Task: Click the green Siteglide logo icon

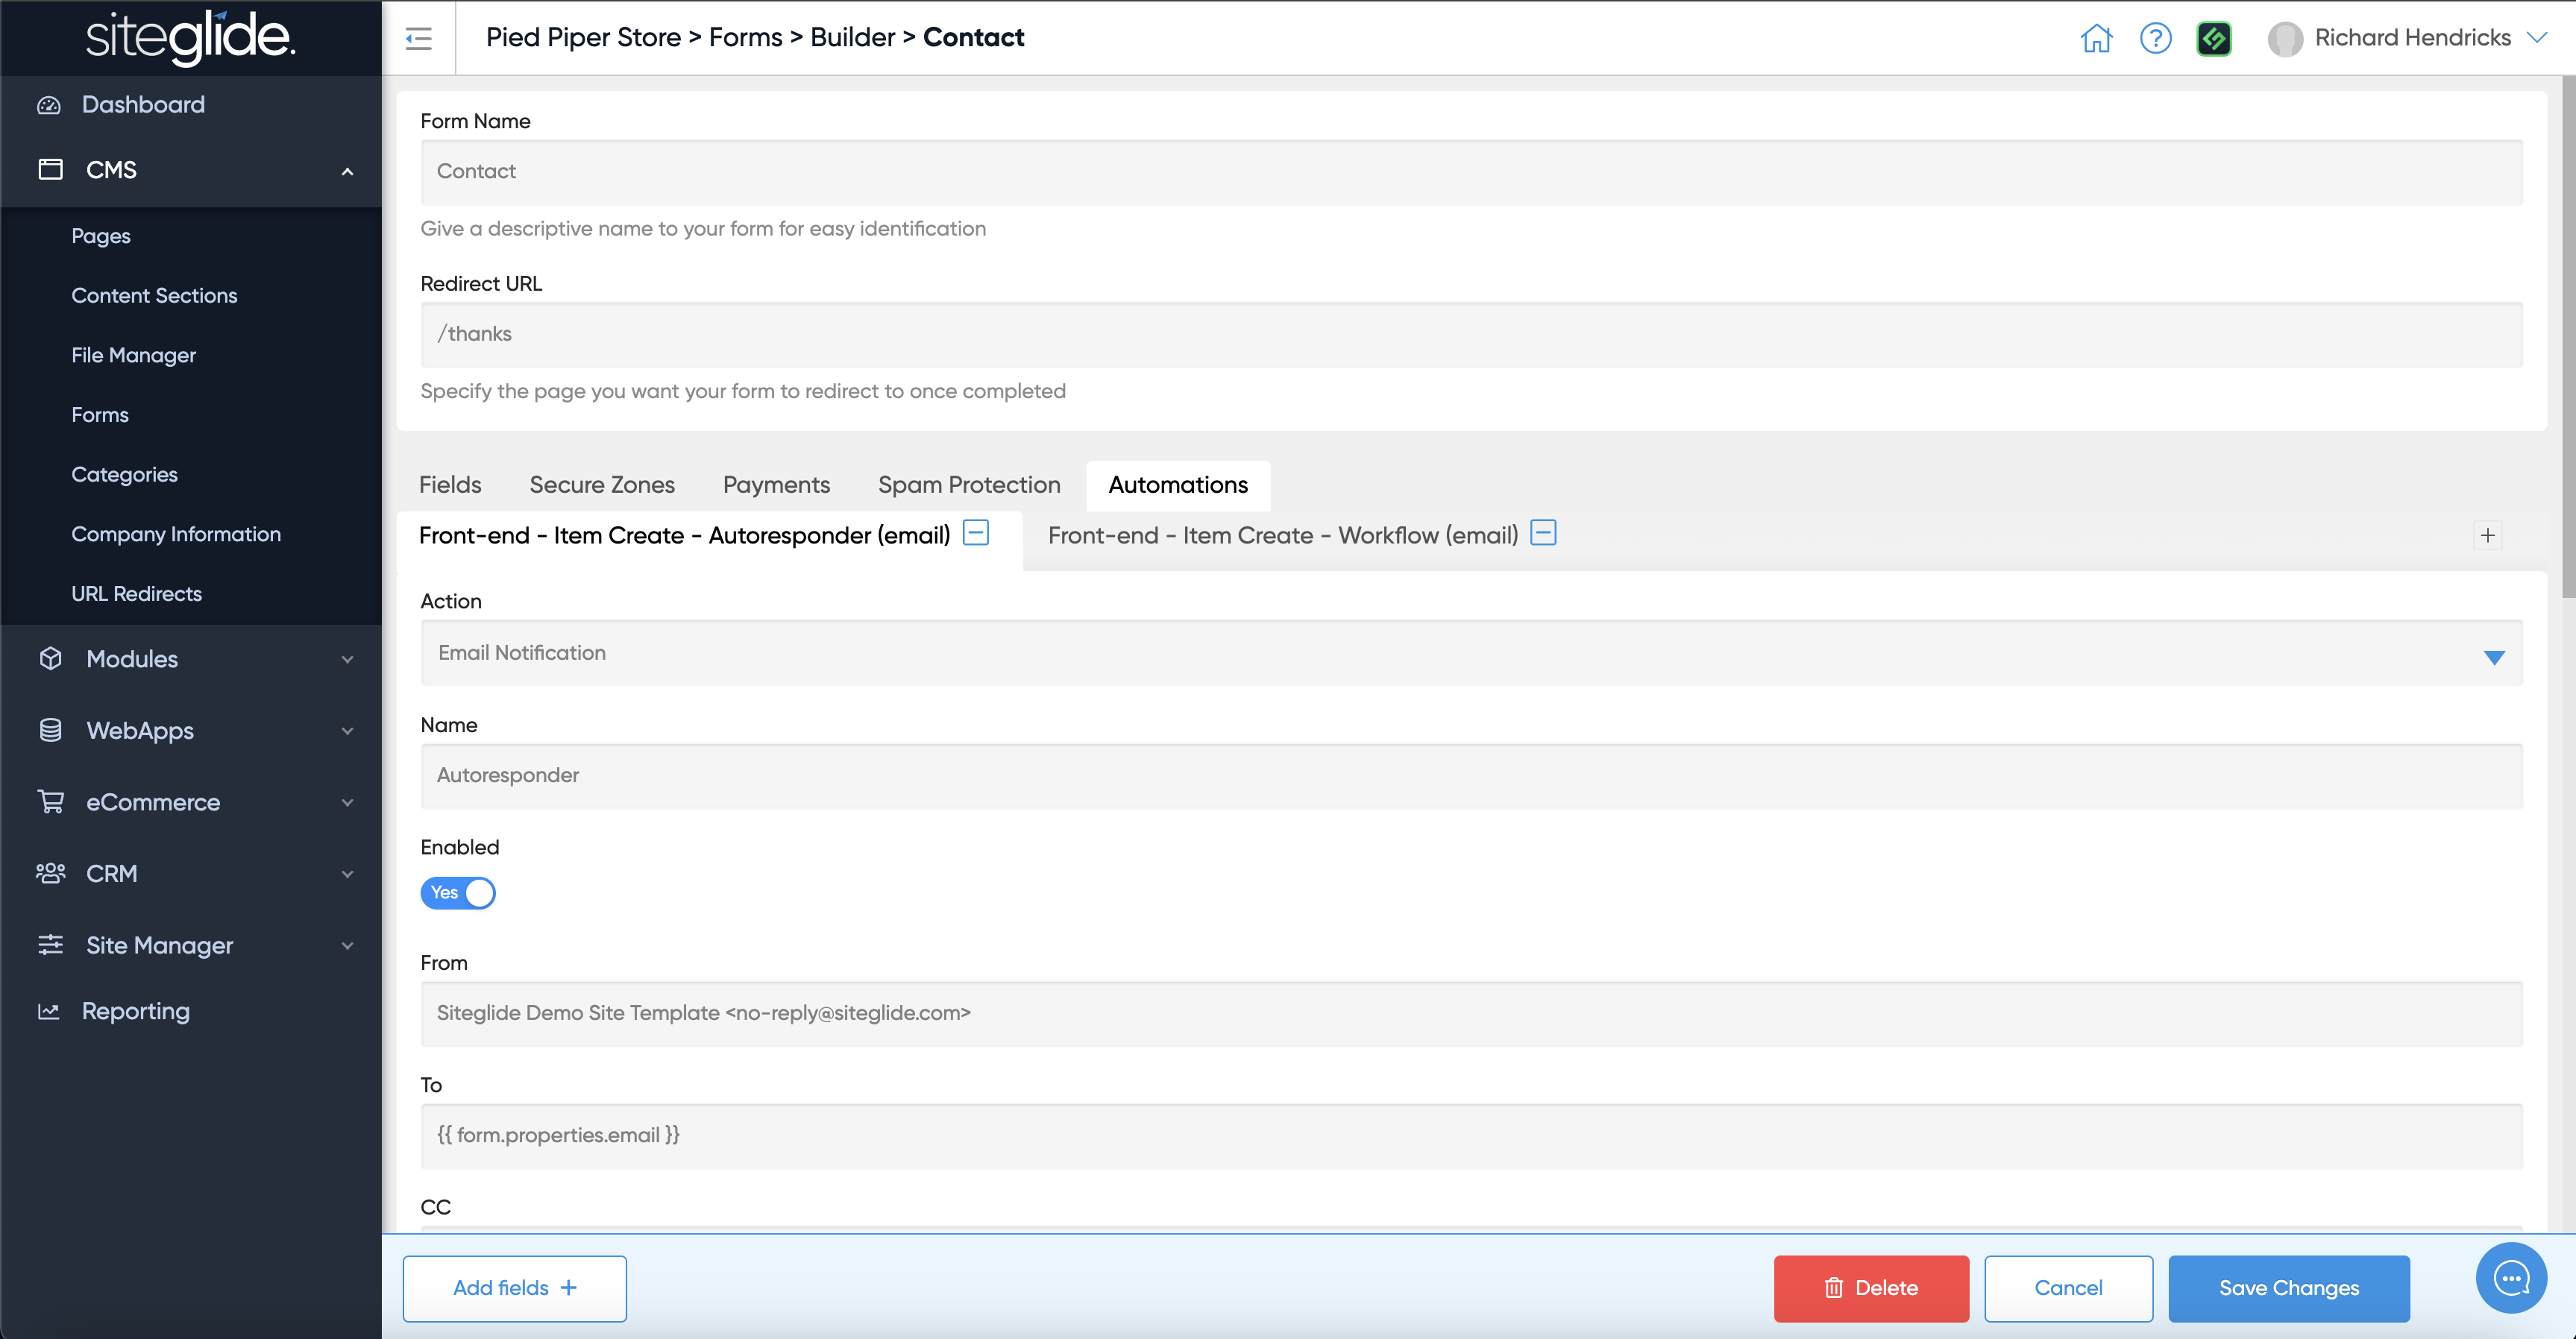Action: click(2214, 38)
